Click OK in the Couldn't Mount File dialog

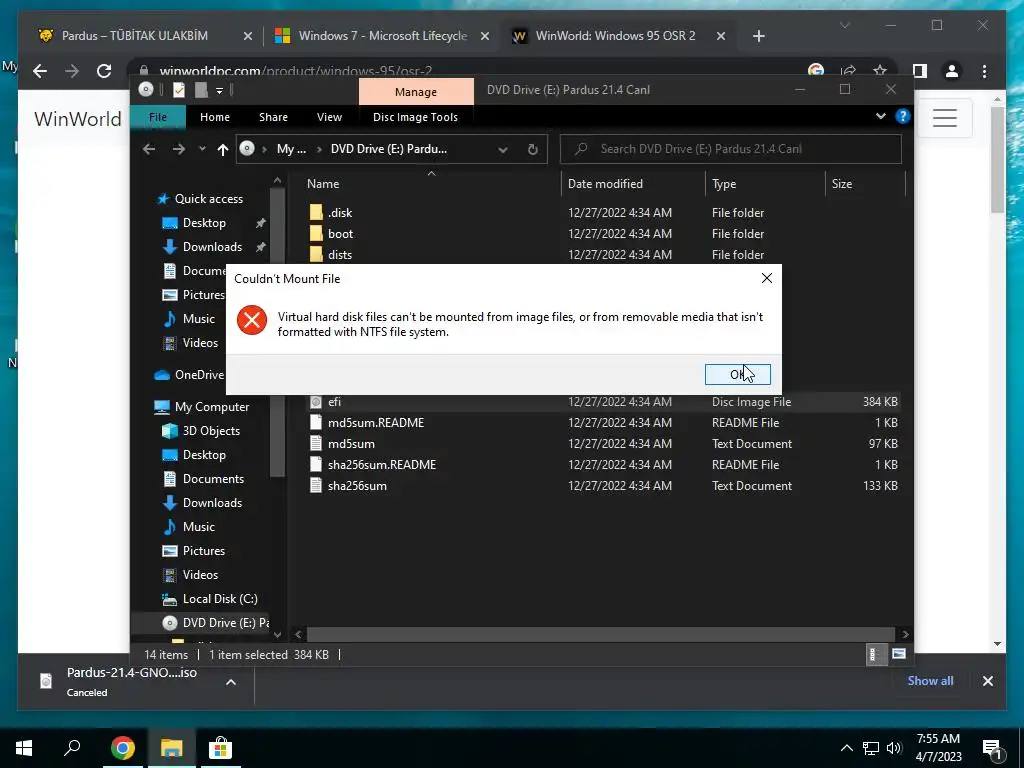tap(737, 374)
